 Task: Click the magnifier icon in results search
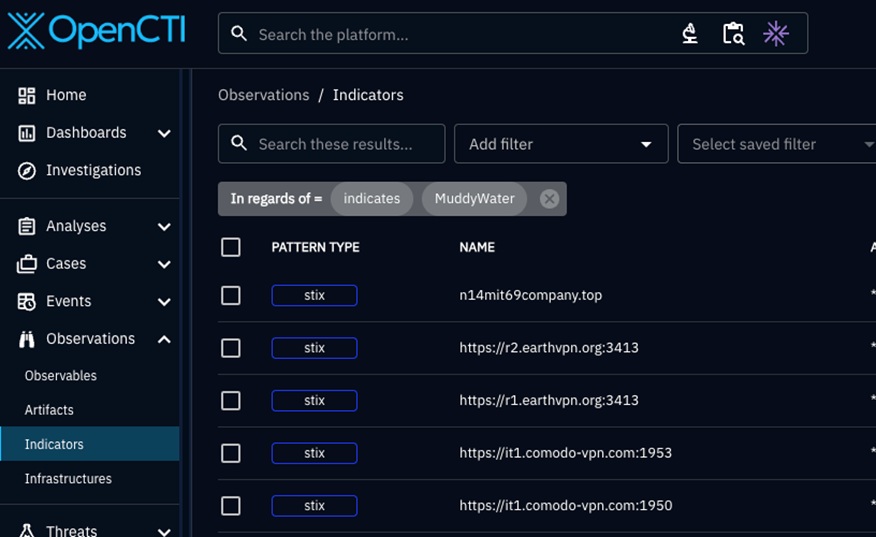click(239, 143)
